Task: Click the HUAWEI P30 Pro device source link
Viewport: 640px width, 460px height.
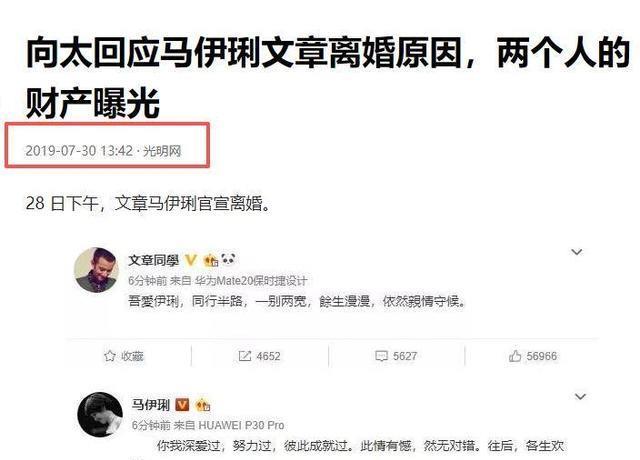Action: point(241,425)
